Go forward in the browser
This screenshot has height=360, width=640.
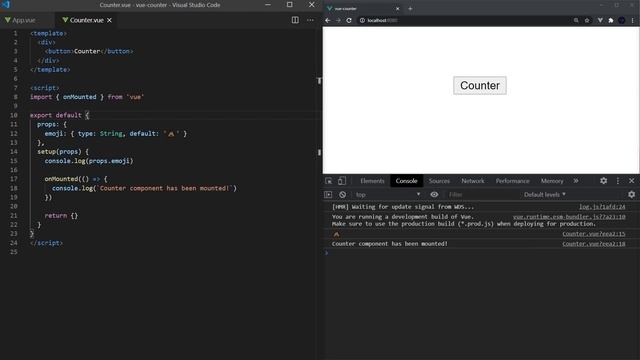tap(338, 20)
